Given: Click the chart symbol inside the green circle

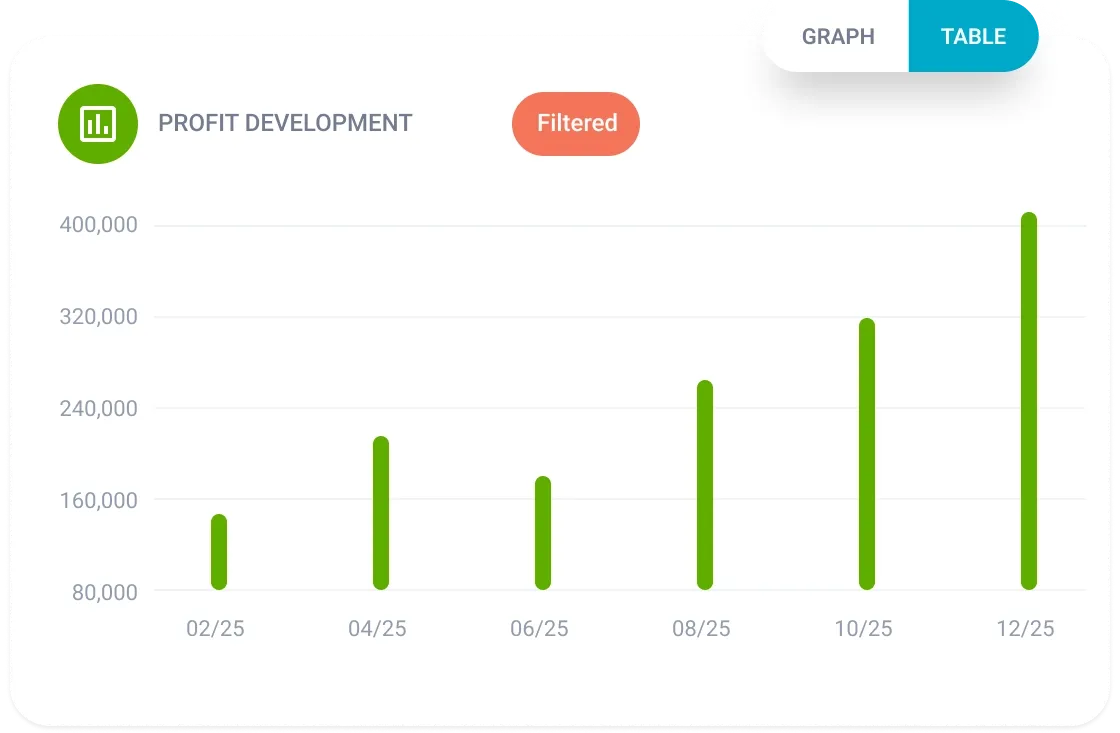Looking at the screenshot, I should pos(98,123).
